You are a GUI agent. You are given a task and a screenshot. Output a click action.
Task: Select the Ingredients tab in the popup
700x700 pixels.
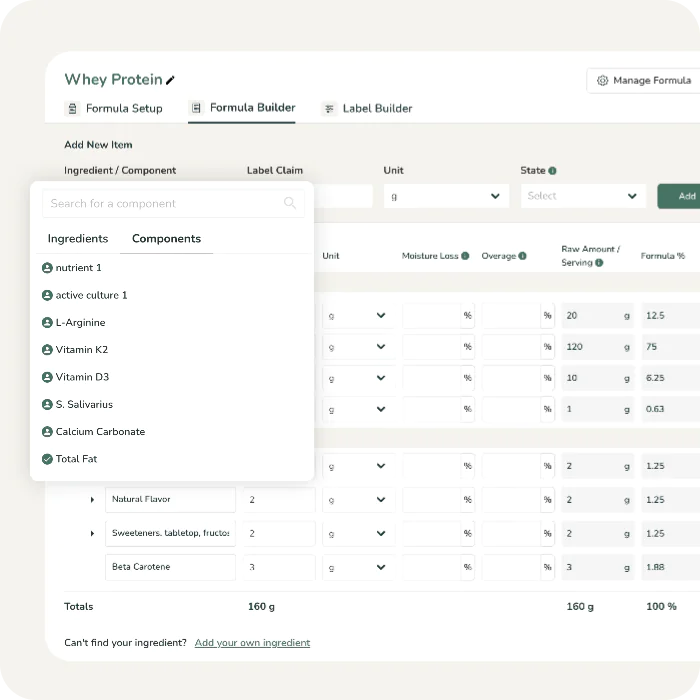tap(78, 239)
